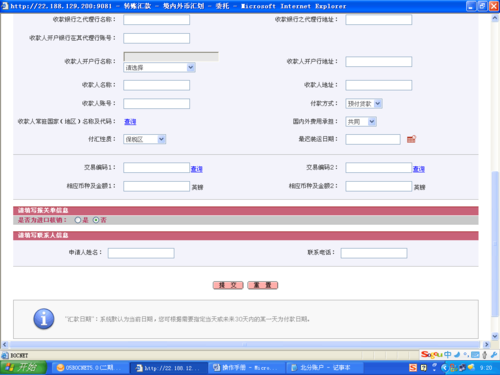Click the system tray clock showing 9:20
Image resolution: width=500 pixels, height=375 pixels.
[x=486, y=368]
